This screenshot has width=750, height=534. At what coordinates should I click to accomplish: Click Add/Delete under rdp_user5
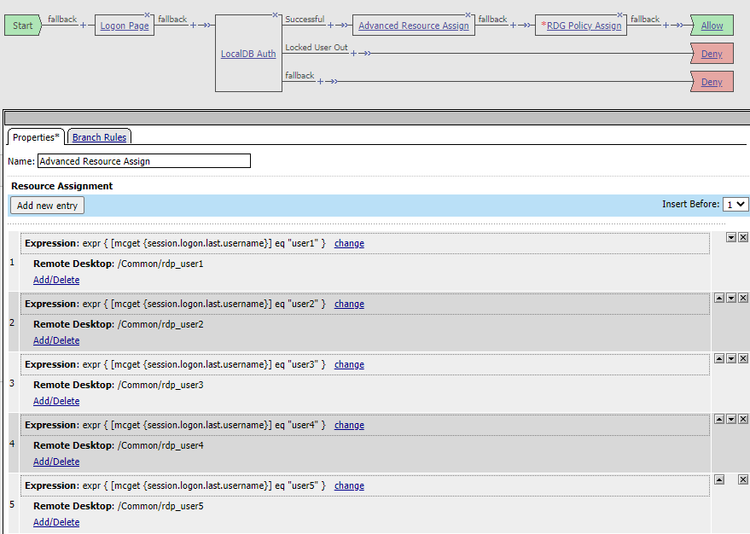(56, 522)
